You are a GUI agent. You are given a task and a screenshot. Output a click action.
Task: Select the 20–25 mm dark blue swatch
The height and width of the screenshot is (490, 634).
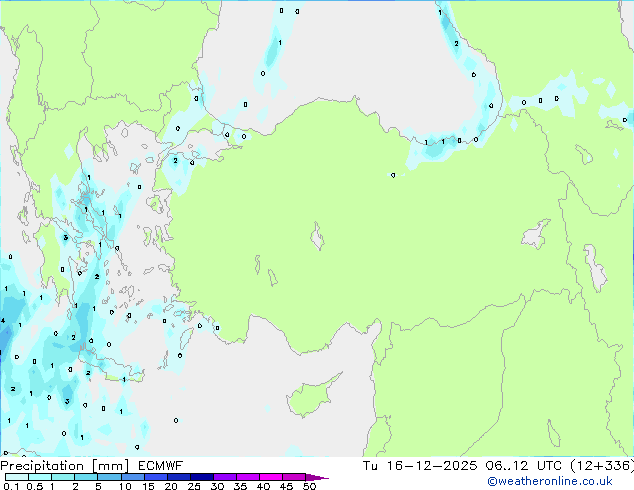[x=178, y=477]
